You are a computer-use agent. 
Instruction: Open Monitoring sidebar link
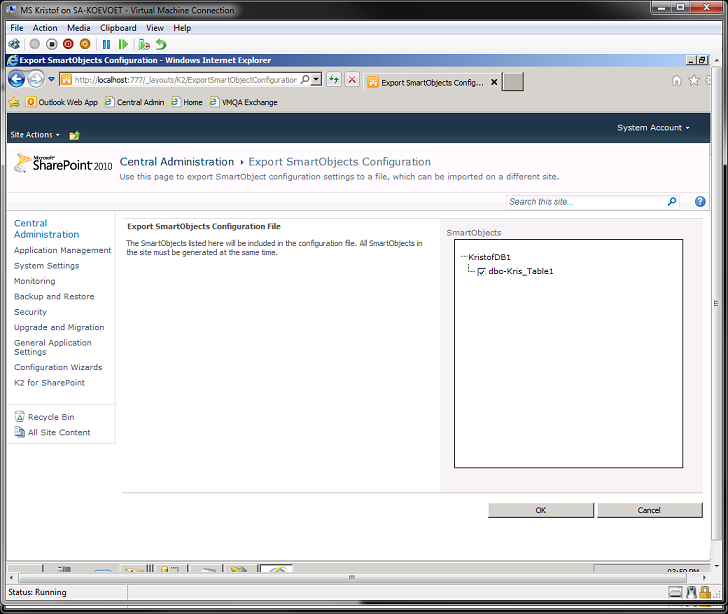34,281
